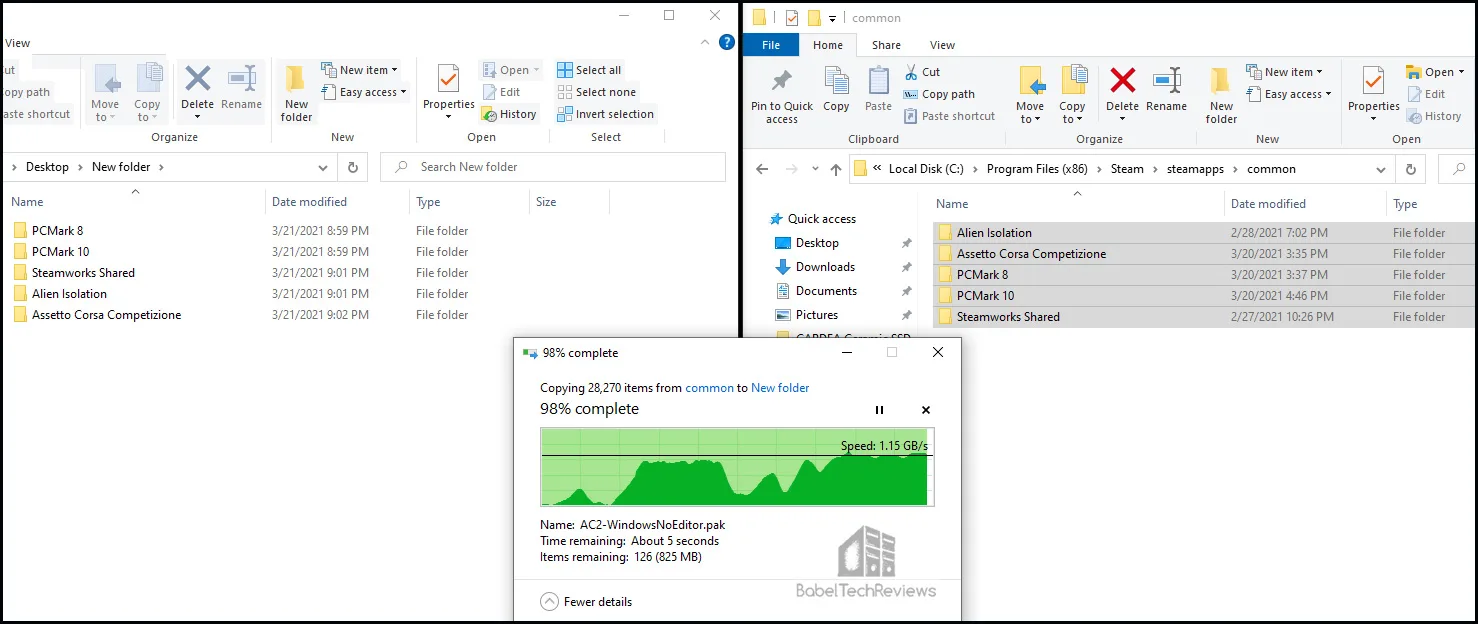Switch to the View tab in left window
This screenshot has height=624, width=1478.
click(x=18, y=43)
